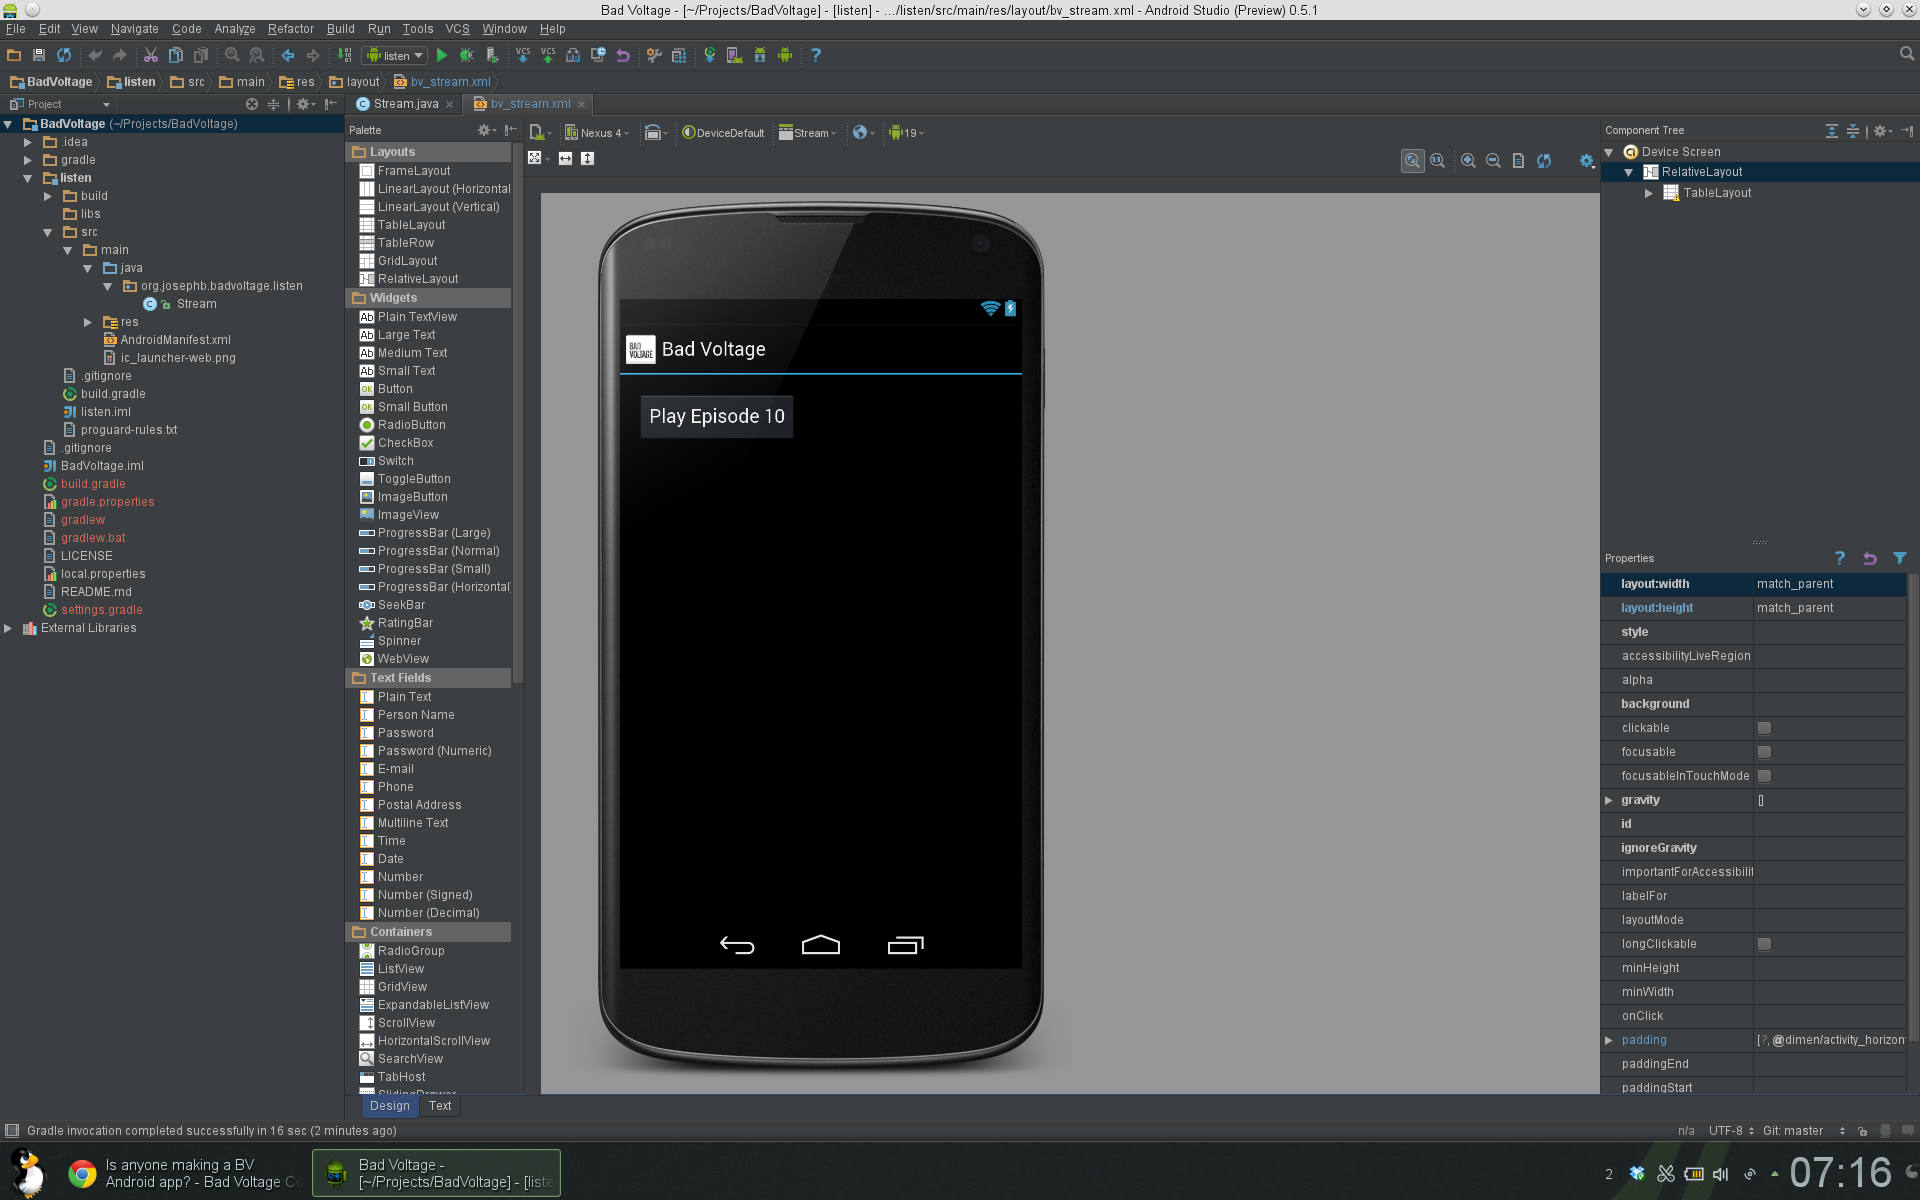Open Project Structure icon in toolbar
Screen dimensions: 1920x1200
(679, 55)
